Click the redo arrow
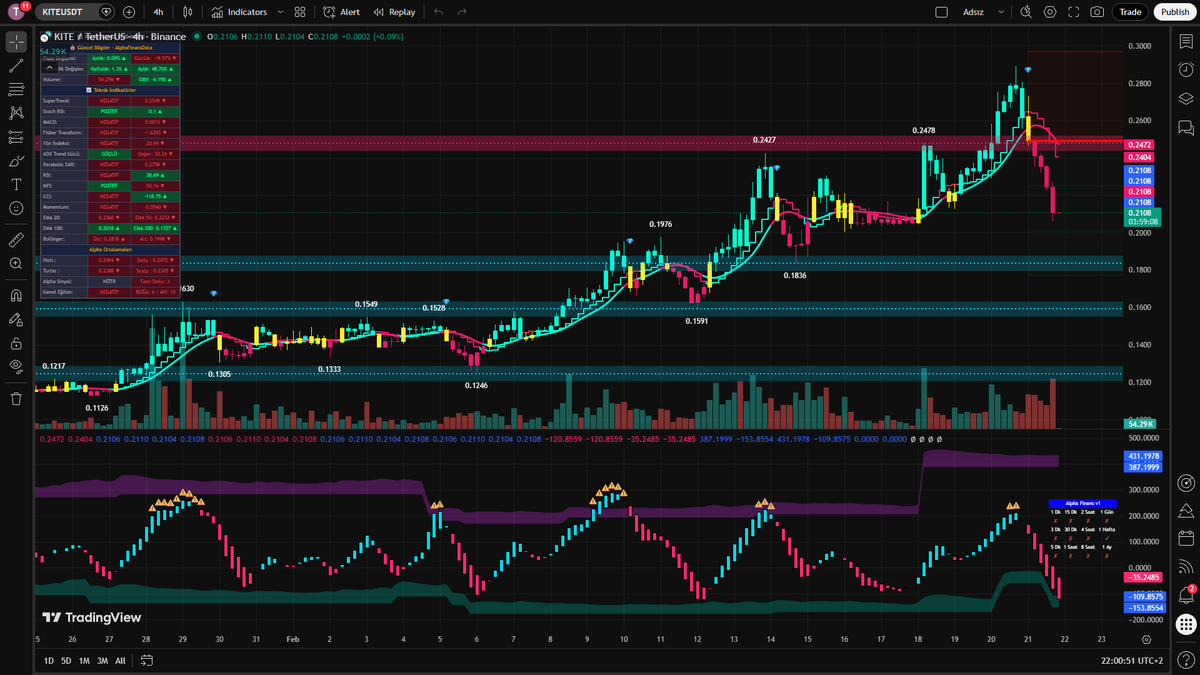1200x675 pixels. click(461, 12)
